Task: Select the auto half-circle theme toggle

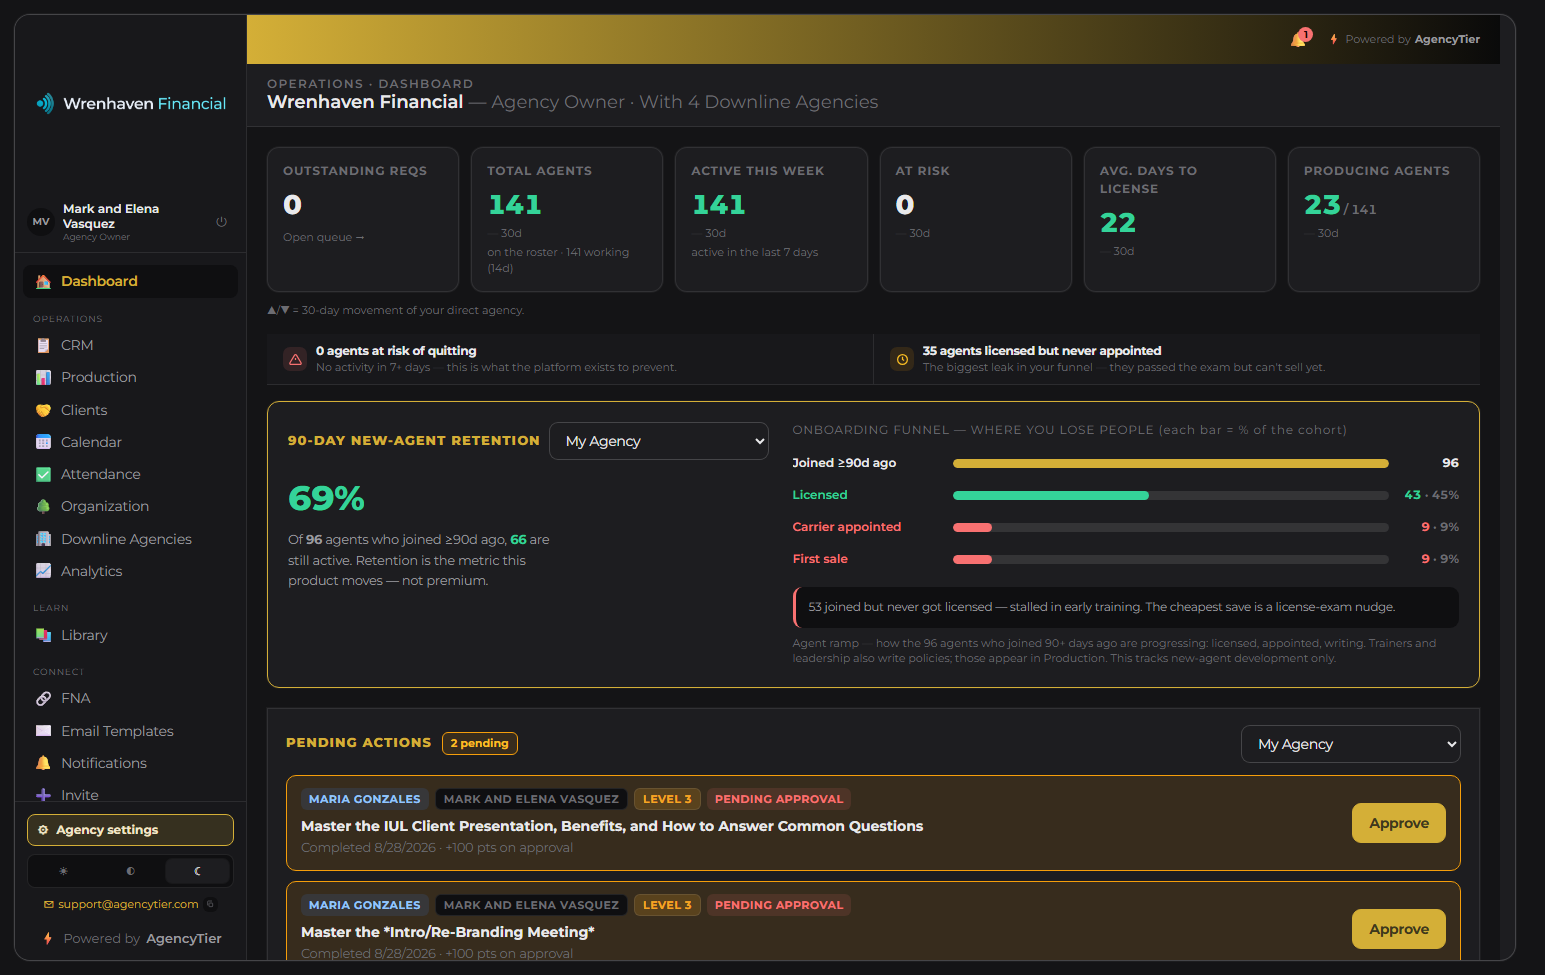Action: 130,871
